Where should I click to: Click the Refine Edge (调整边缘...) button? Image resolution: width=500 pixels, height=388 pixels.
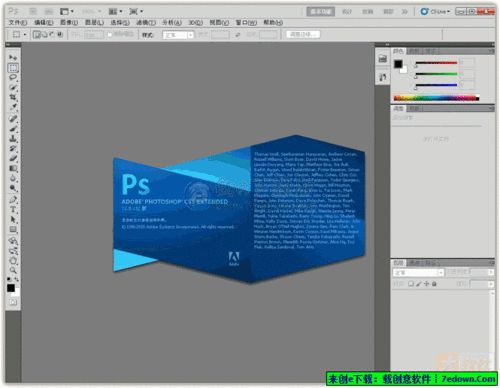[303, 34]
